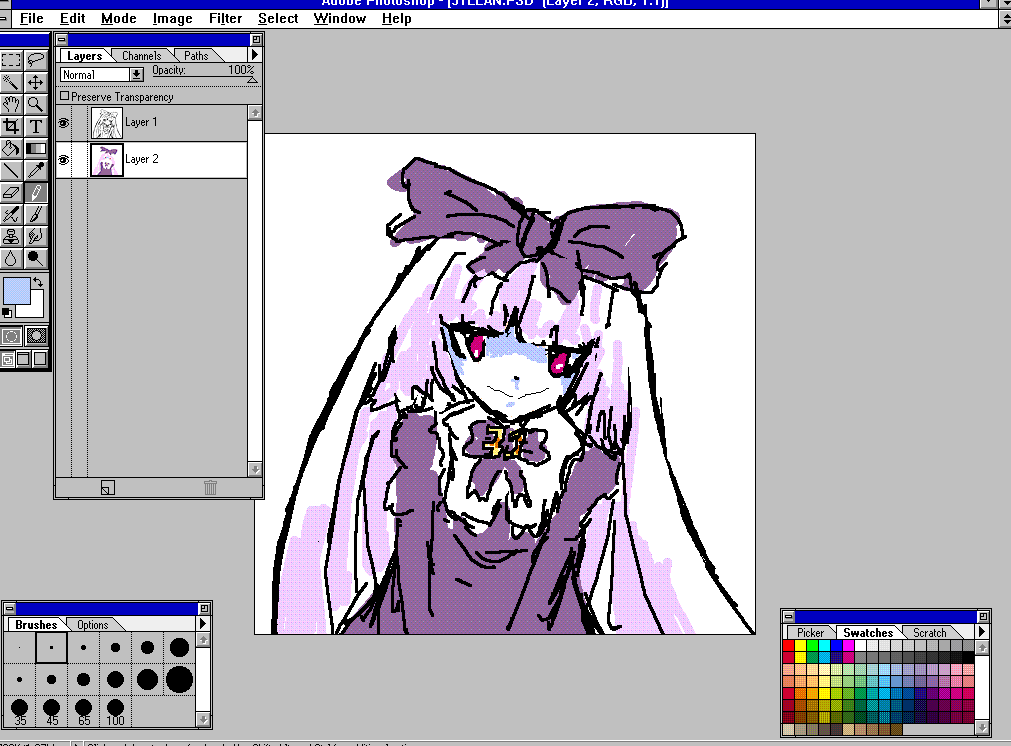Switch to full screen without menu bar
This screenshot has height=746, width=1011.
click(40, 359)
